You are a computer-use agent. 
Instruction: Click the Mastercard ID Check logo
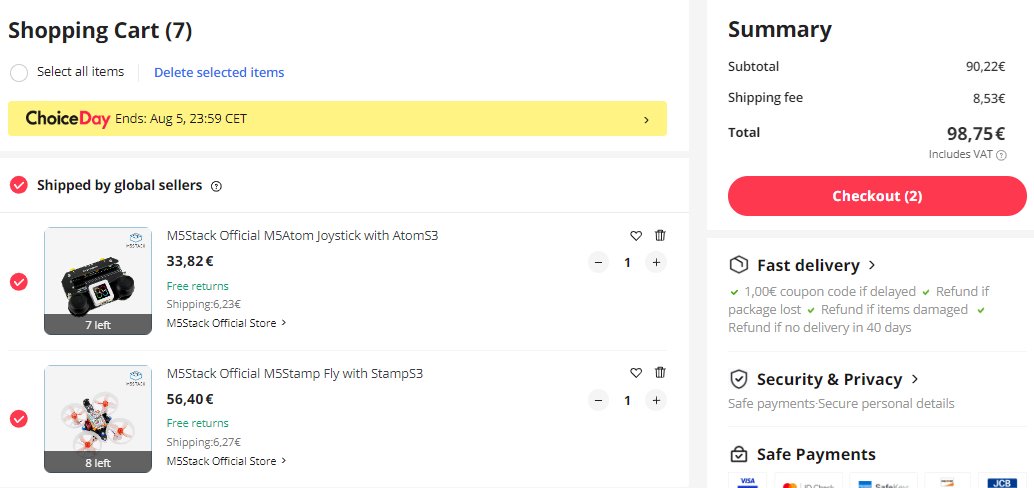[x=808, y=482]
